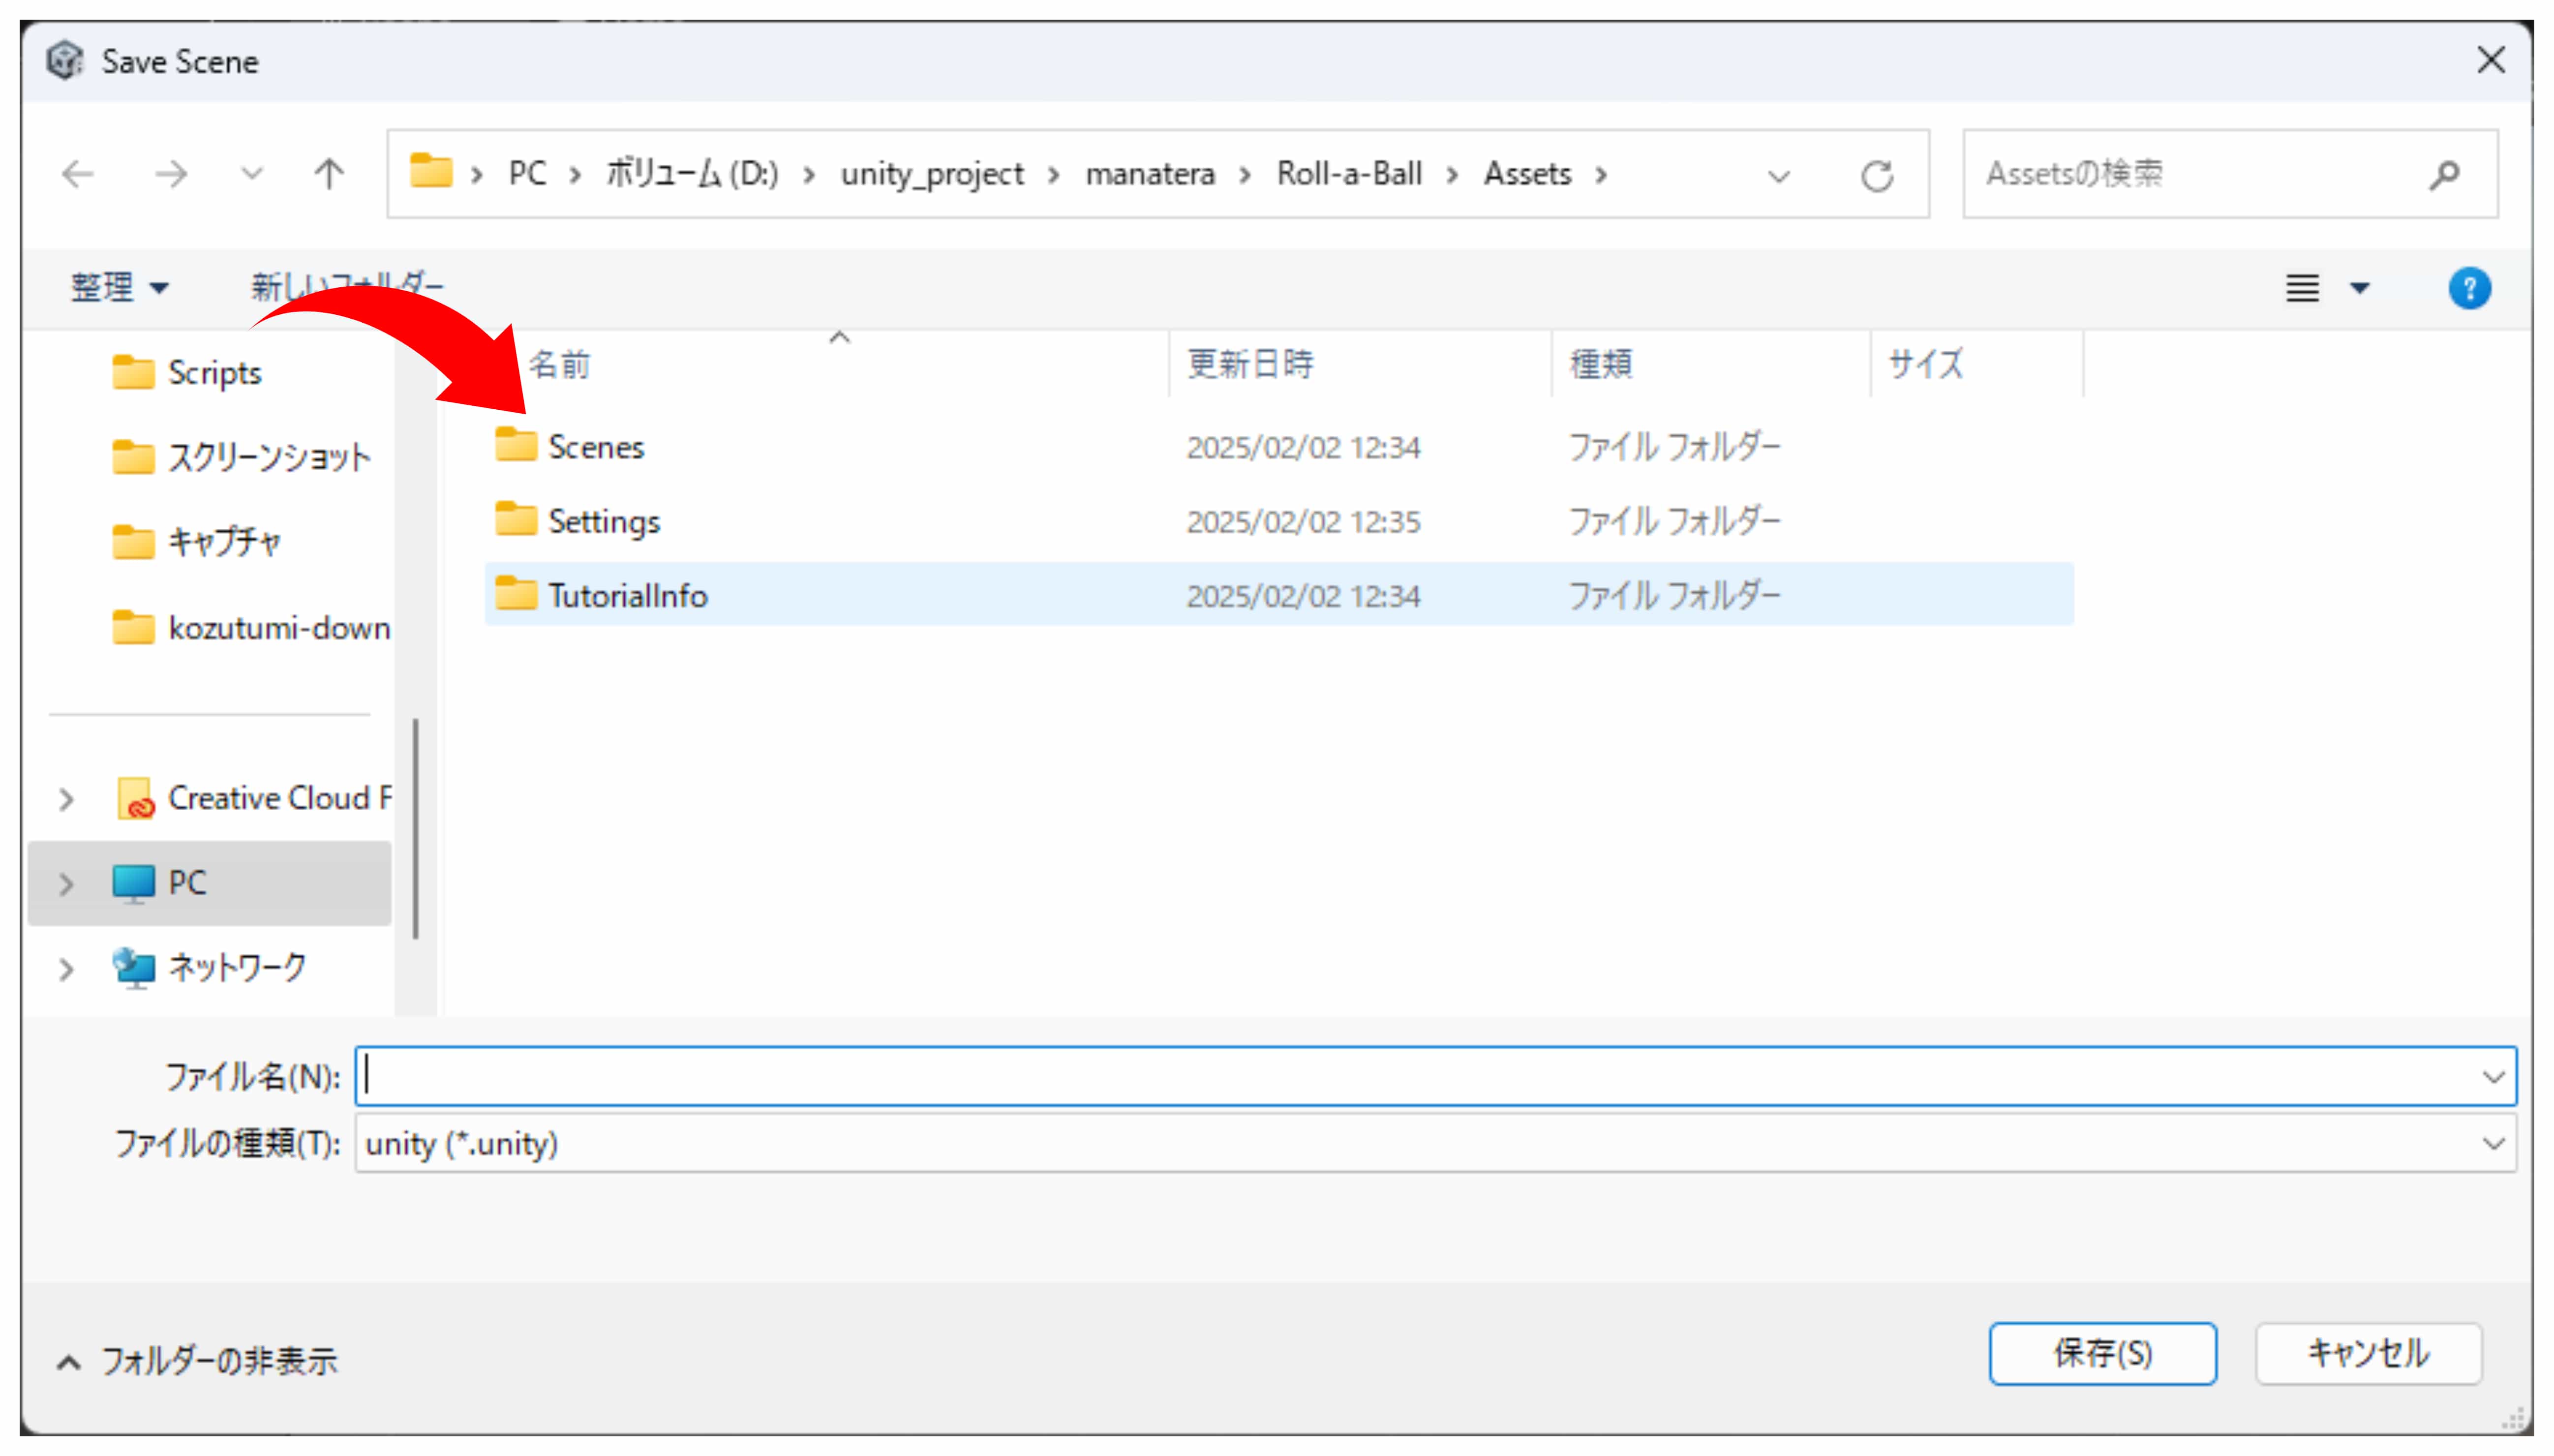Click the up-one-level arrow icon

[x=328, y=174]
